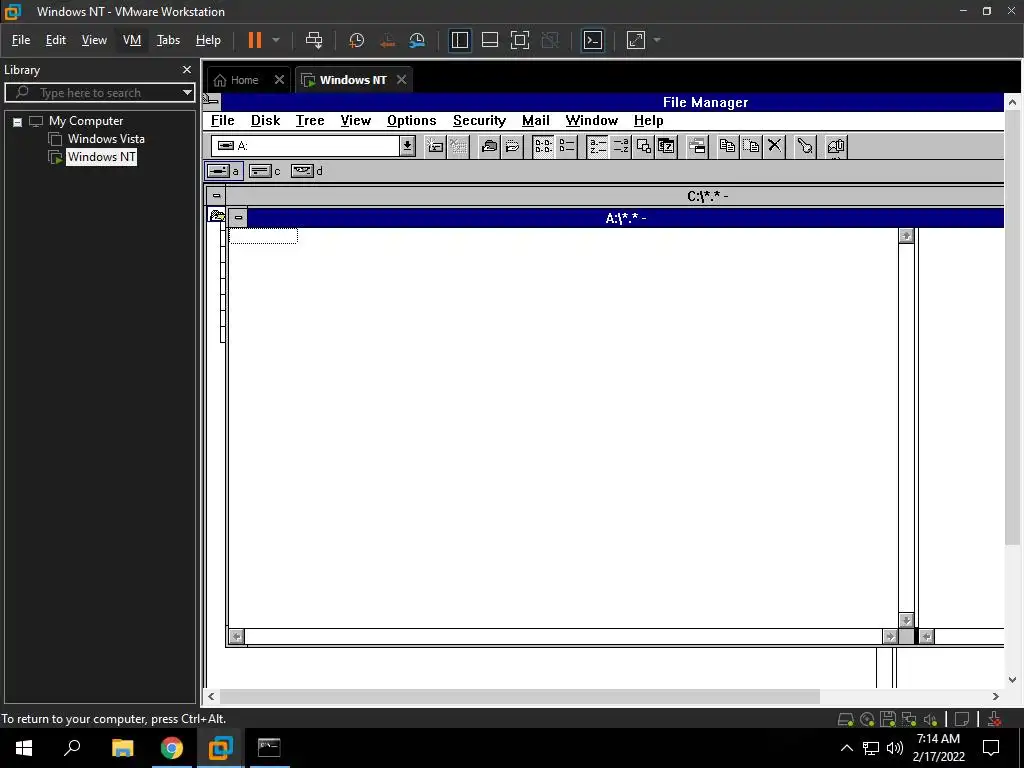
Task: Click the VMware console view icon
Action: tap(593, 40)
